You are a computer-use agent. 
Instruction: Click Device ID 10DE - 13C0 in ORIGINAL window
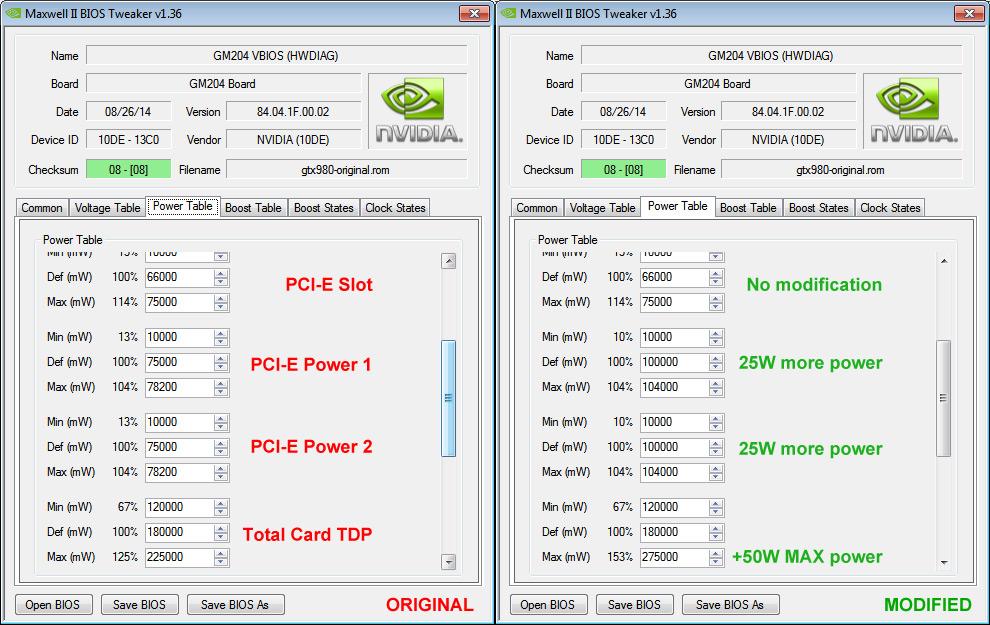pyautogui.click(x=128, y=140)
